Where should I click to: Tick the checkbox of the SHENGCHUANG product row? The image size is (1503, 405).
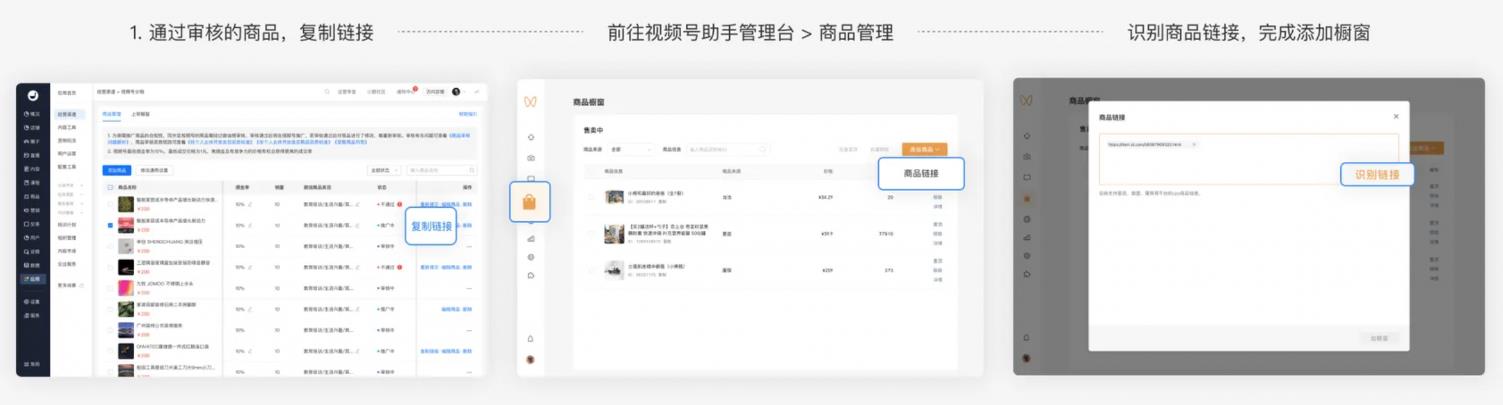tap(110, 246)
